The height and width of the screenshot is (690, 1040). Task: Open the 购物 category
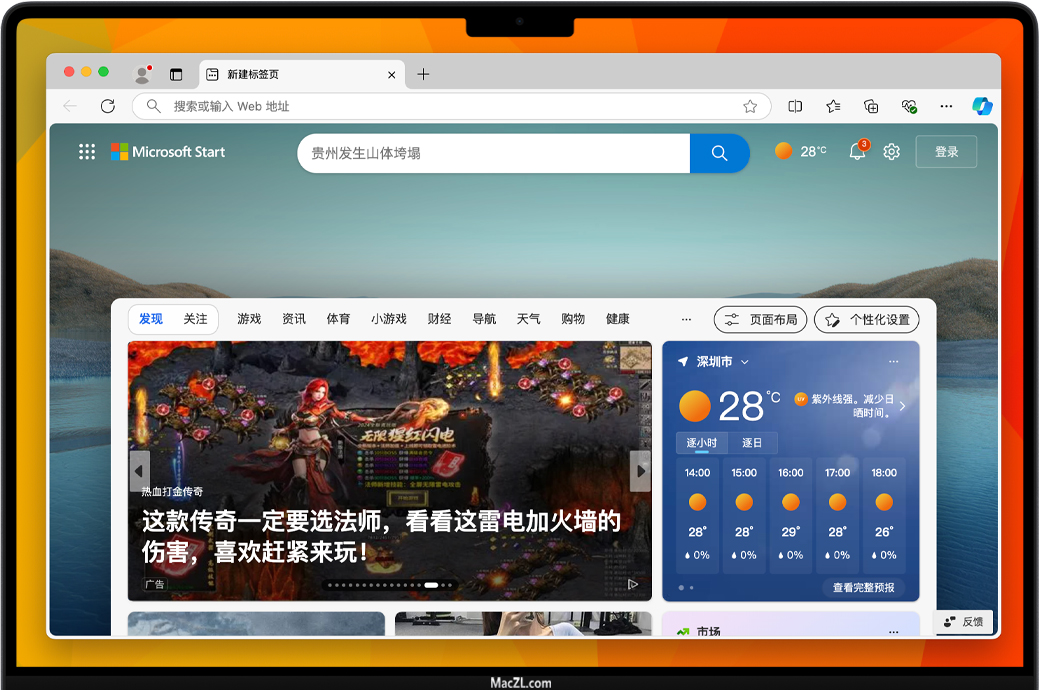click(x=573, y=319)
